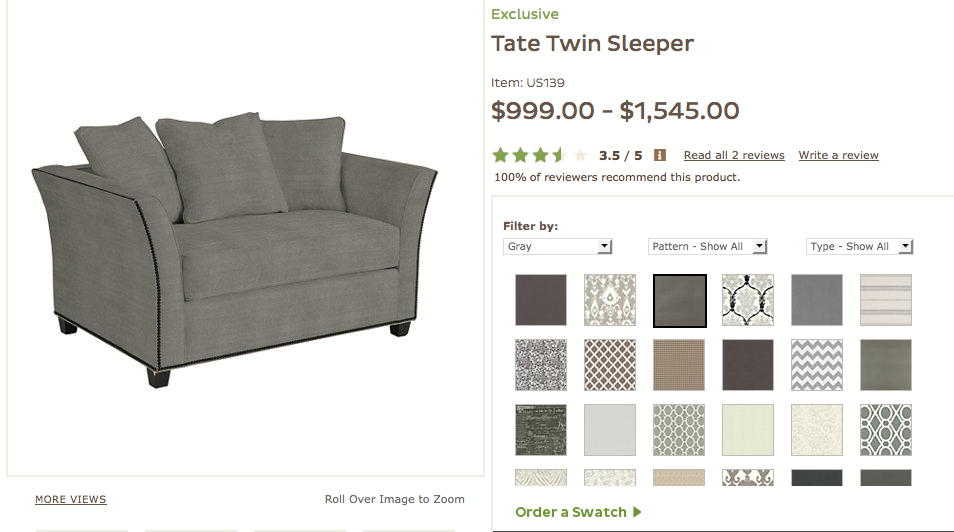
Task: Choose the brown diamond lattice swatch
Action: point(610,365)
